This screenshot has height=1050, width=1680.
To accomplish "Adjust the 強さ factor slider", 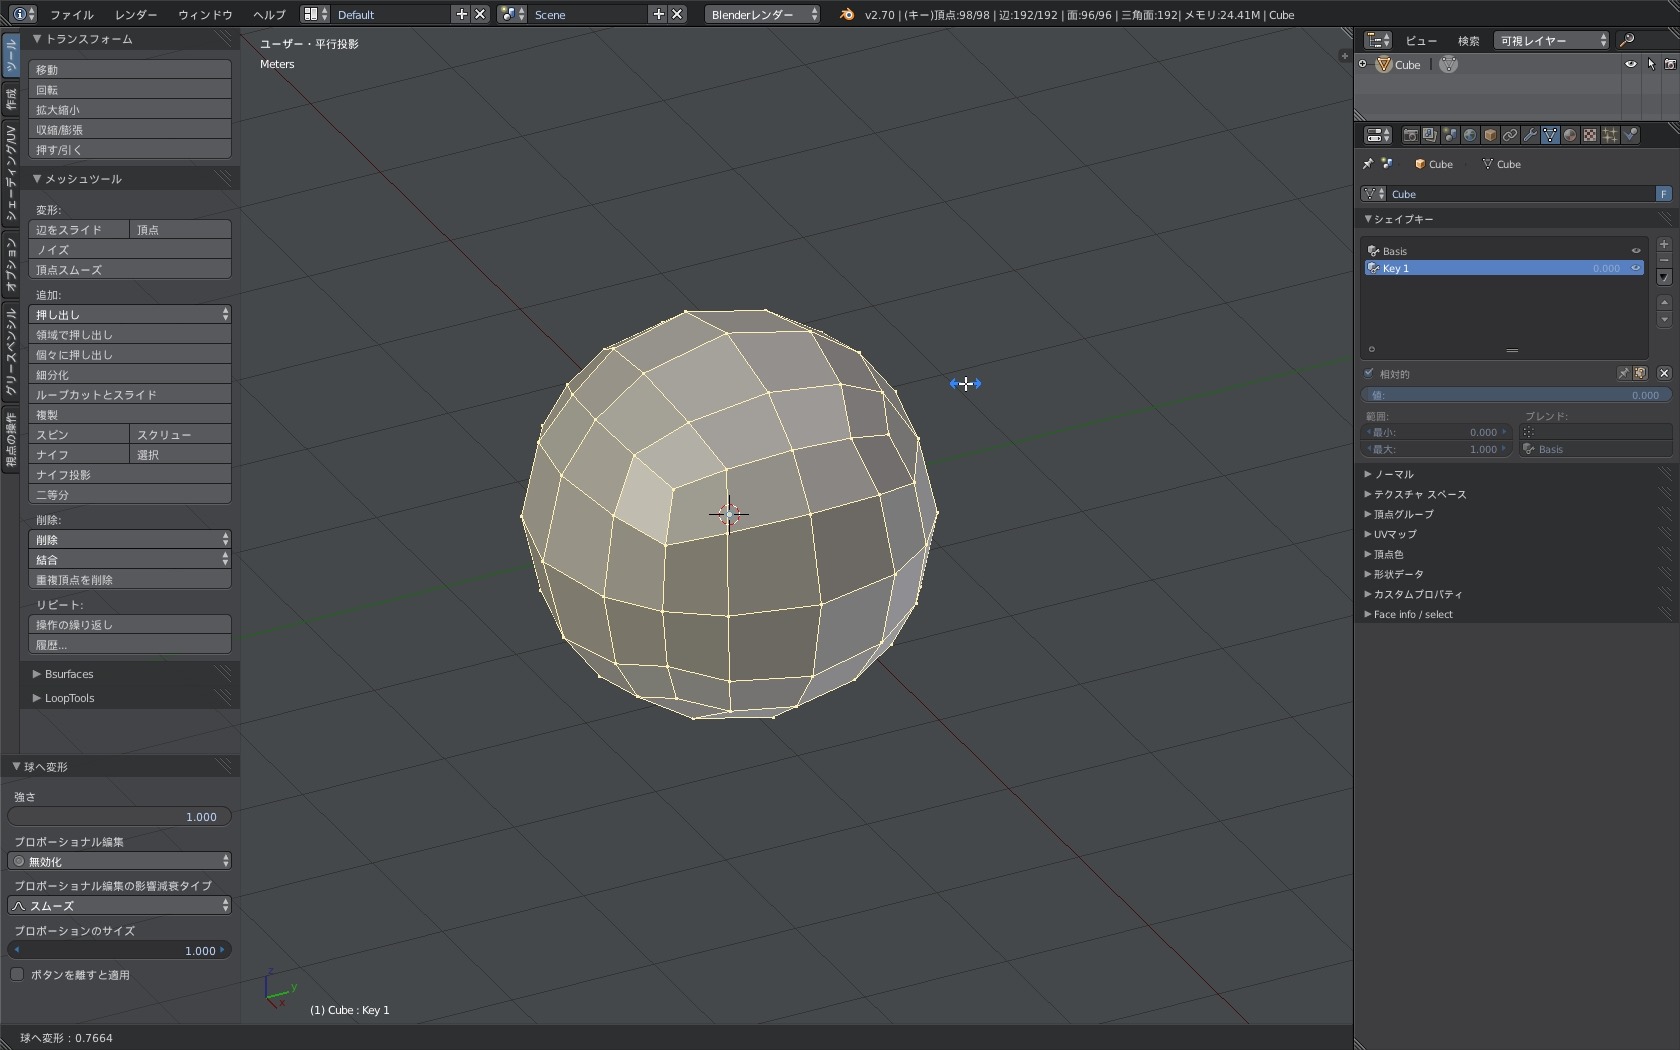I will (x=120, y=816).
